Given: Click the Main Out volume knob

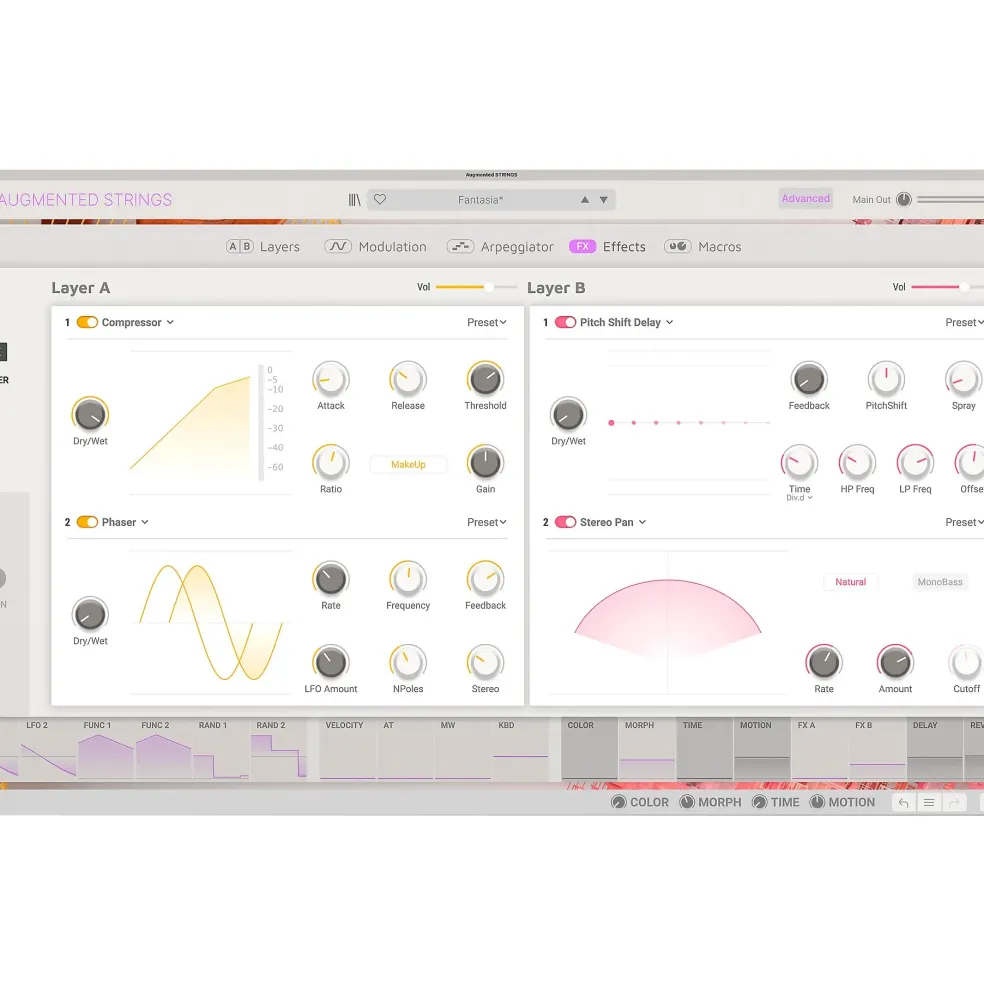Looking at the screenshot, I should tap(904, 200).
